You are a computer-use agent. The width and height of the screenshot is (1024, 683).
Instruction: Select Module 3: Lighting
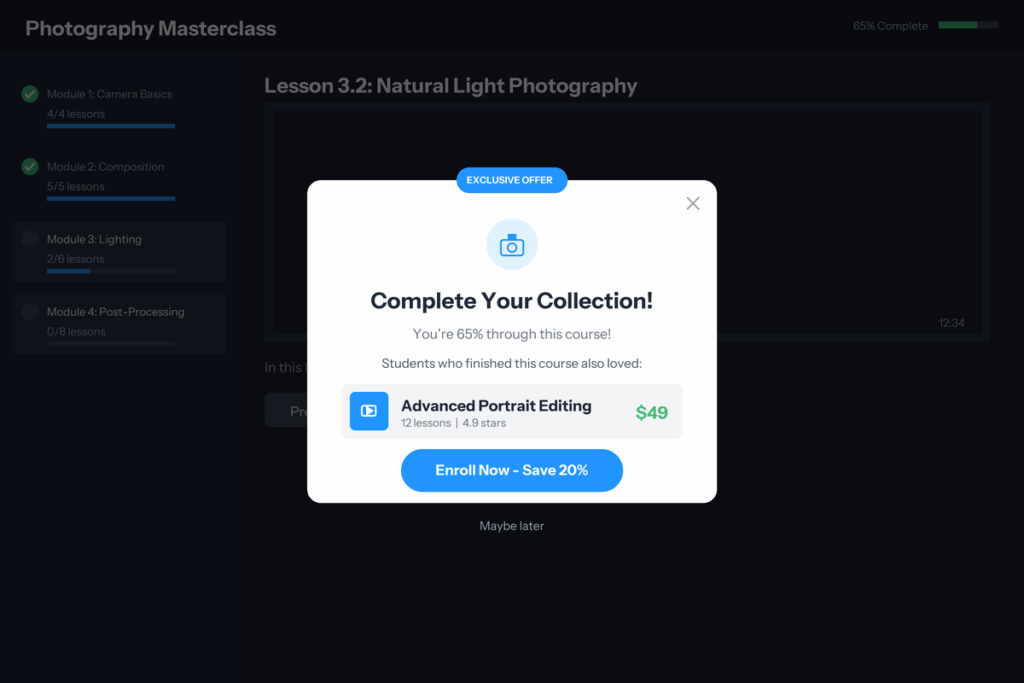[x=120, y=252]
